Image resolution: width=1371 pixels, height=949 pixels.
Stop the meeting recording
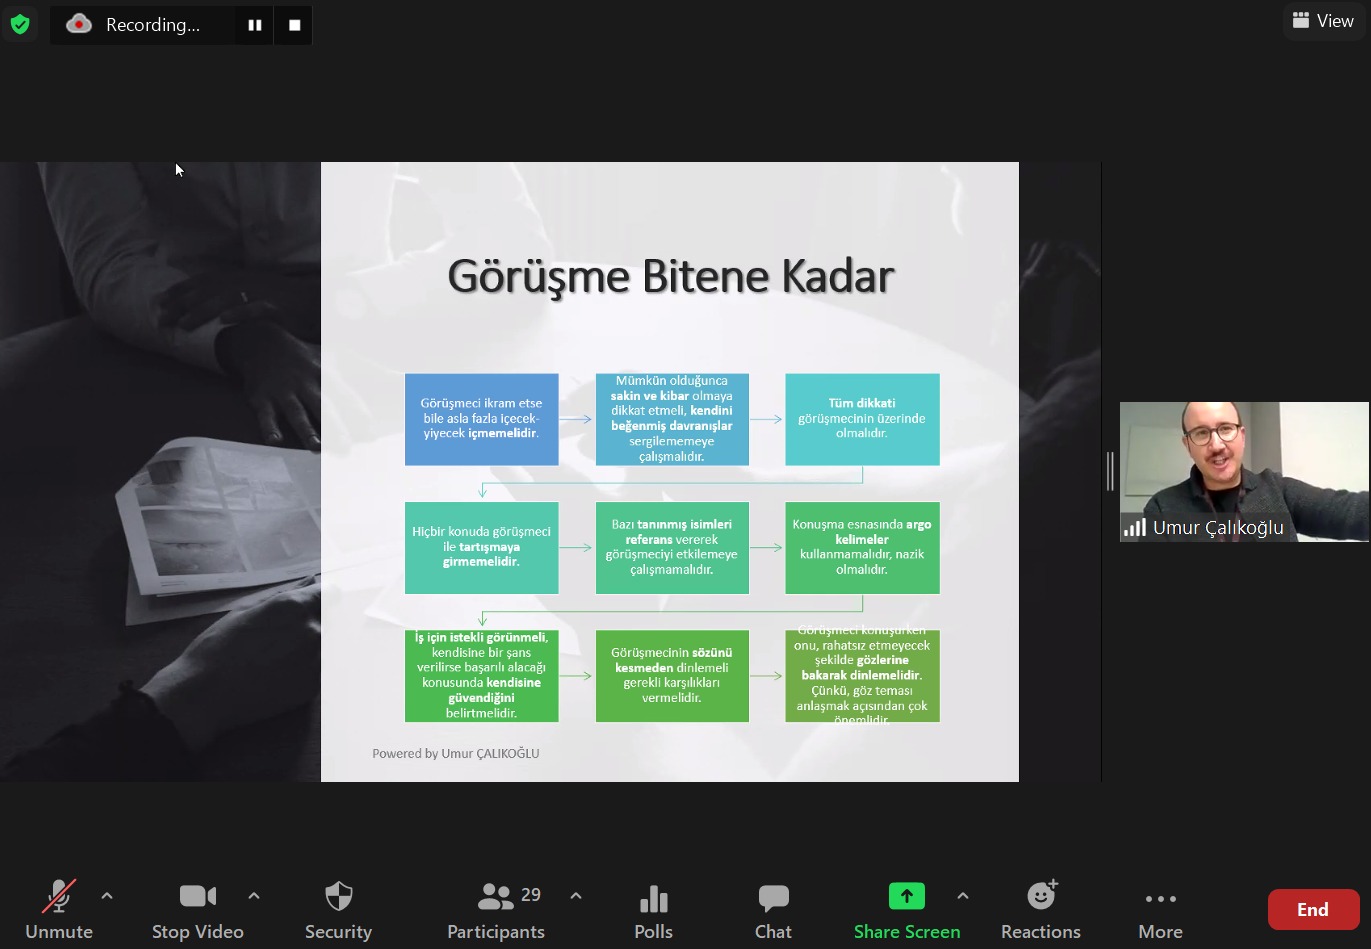[x=294, y=25]
